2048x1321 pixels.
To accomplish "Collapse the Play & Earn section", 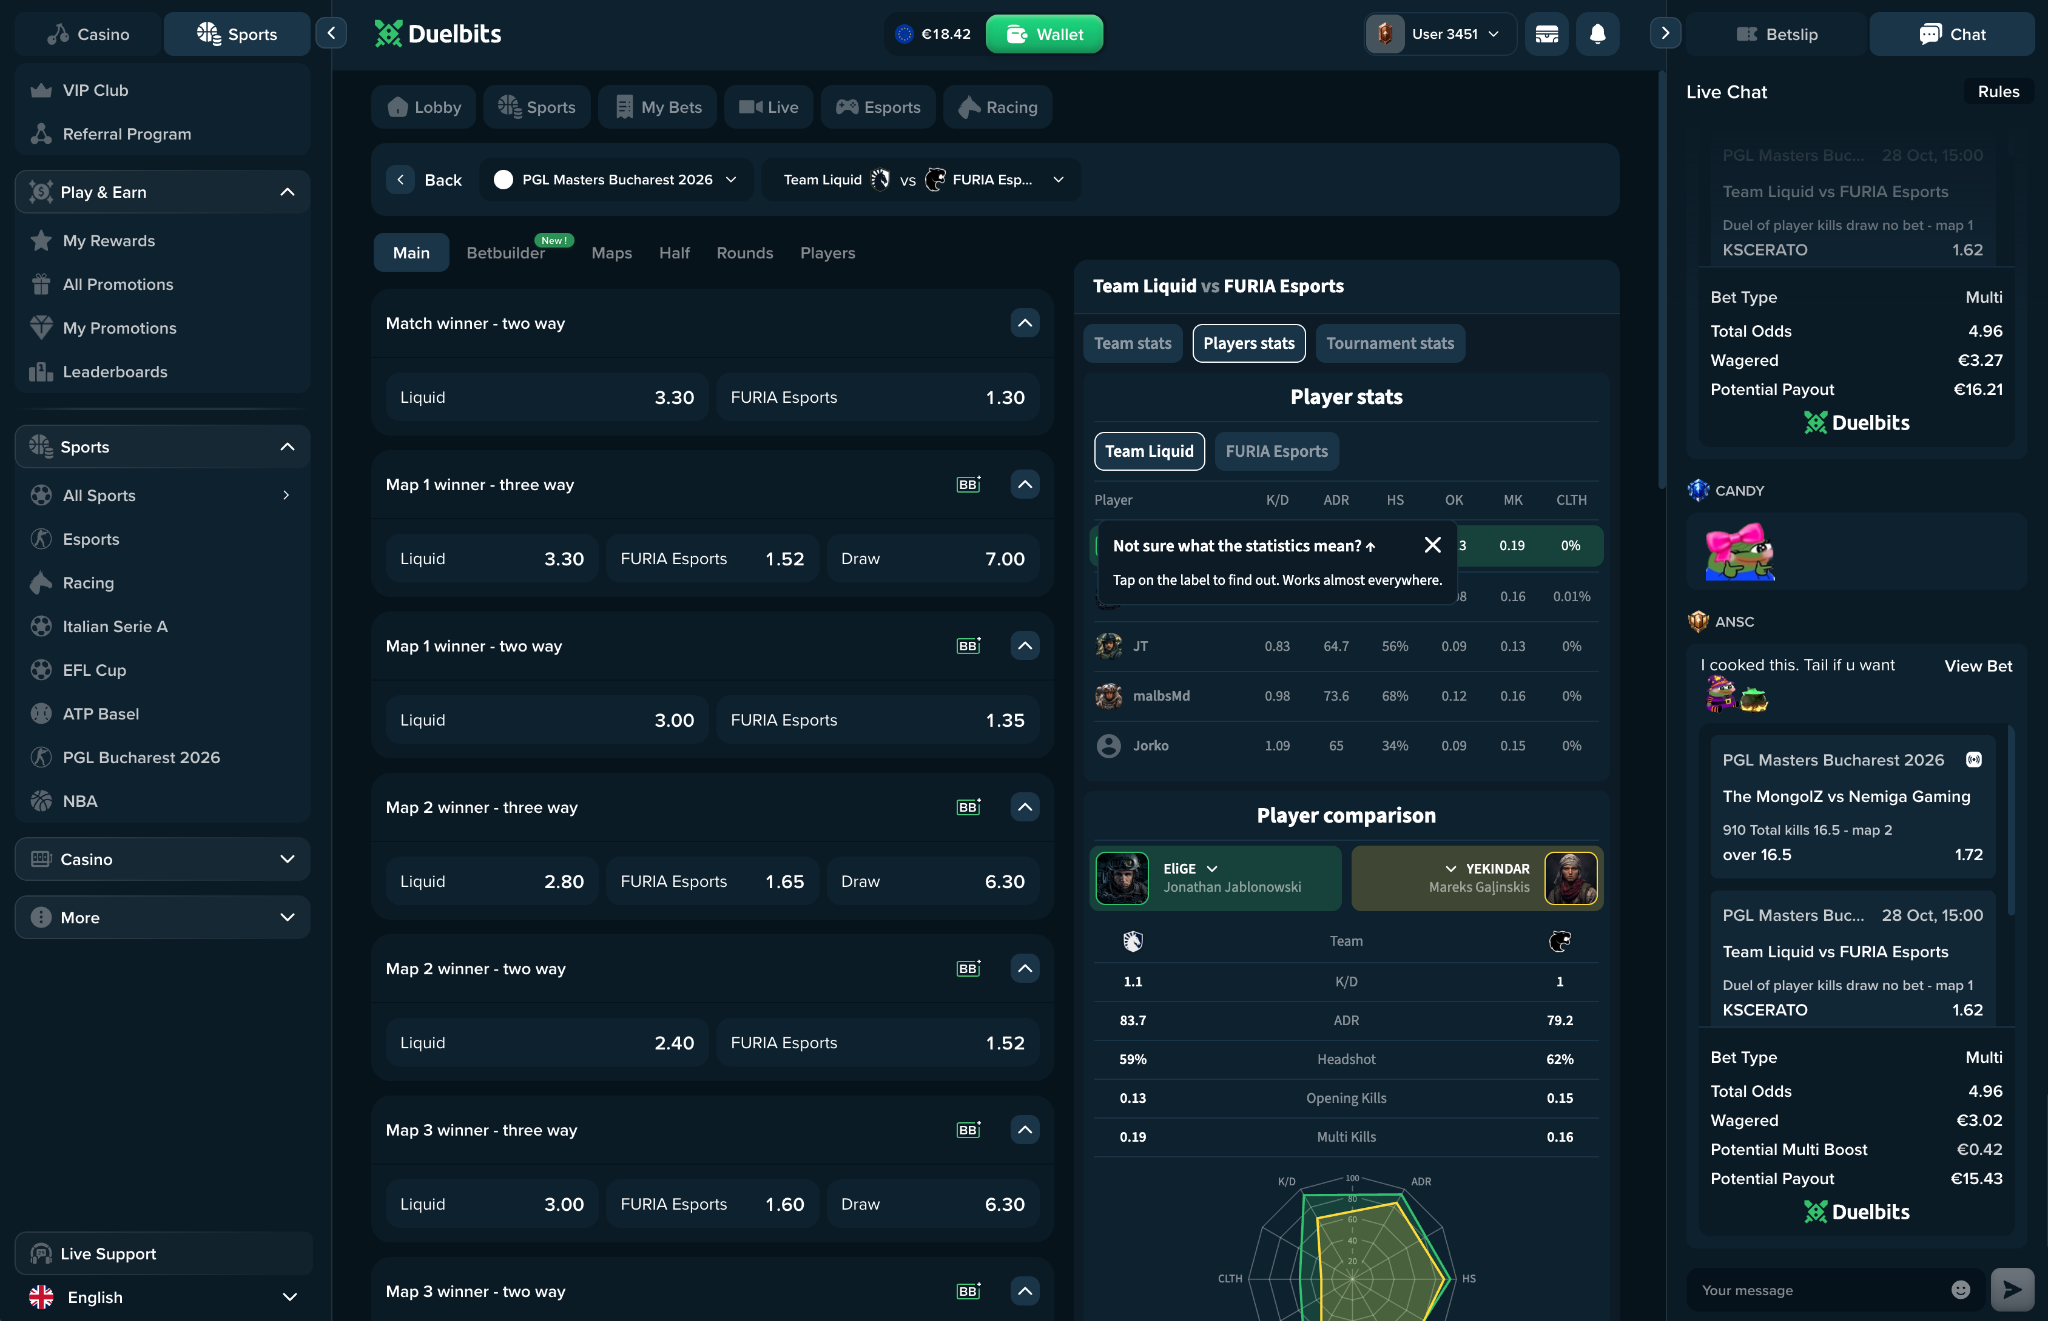I will 287,192.
